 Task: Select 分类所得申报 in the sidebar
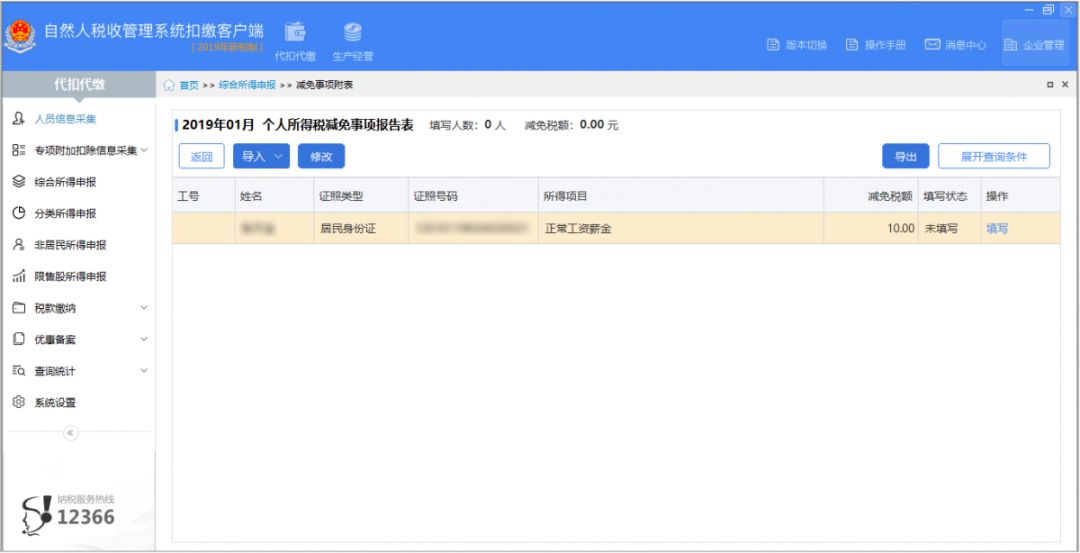[65, 214]
